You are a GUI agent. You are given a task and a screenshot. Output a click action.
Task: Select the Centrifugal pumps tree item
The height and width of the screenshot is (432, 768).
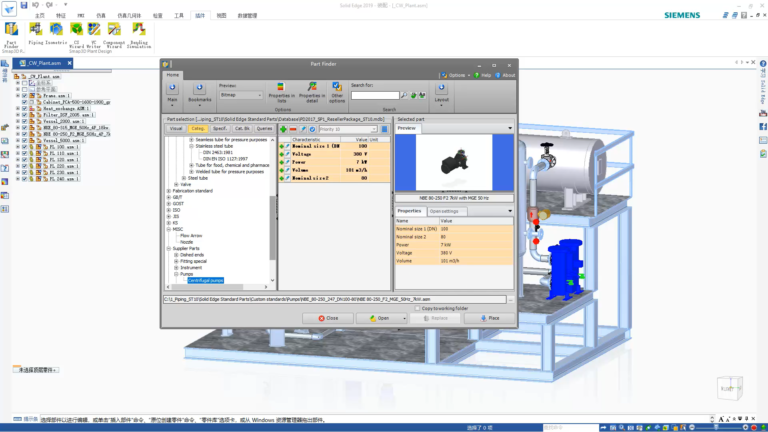point(206,281)
